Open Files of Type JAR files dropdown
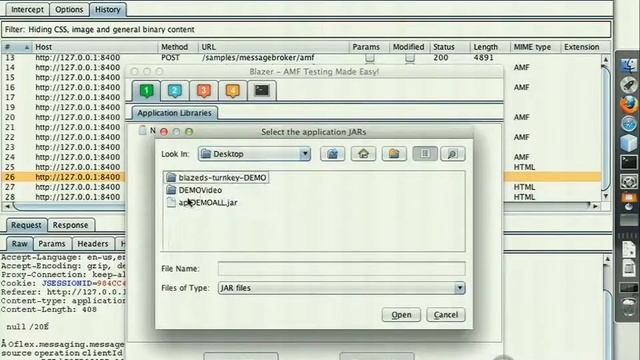 (341, 288)
